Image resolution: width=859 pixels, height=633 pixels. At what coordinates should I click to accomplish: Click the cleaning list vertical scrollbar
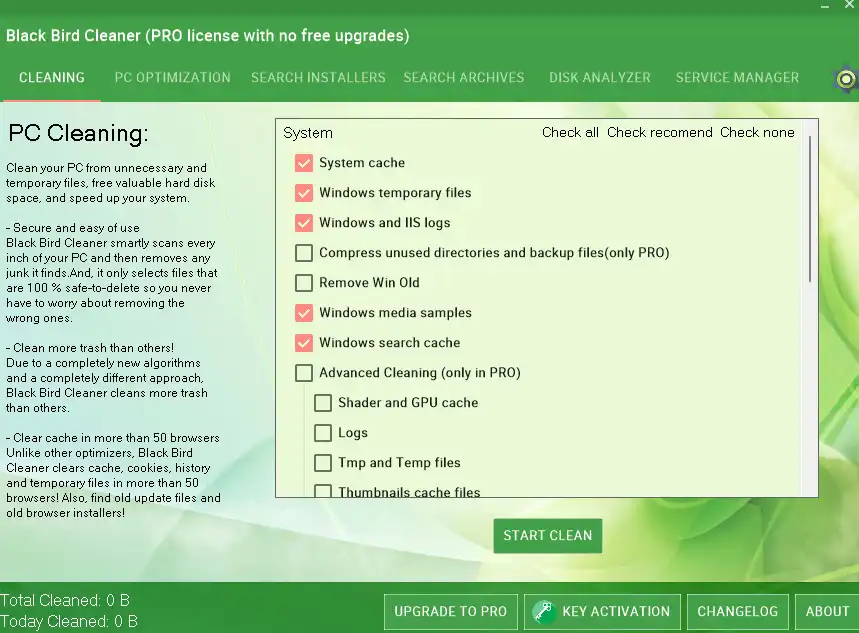click(809, 210)
